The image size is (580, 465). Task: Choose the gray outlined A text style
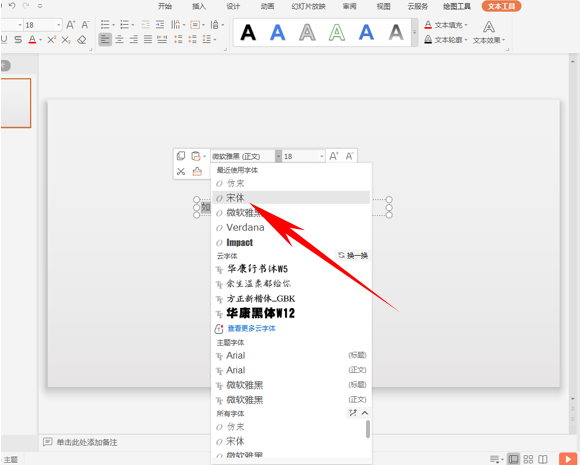(x=307, y=33)
